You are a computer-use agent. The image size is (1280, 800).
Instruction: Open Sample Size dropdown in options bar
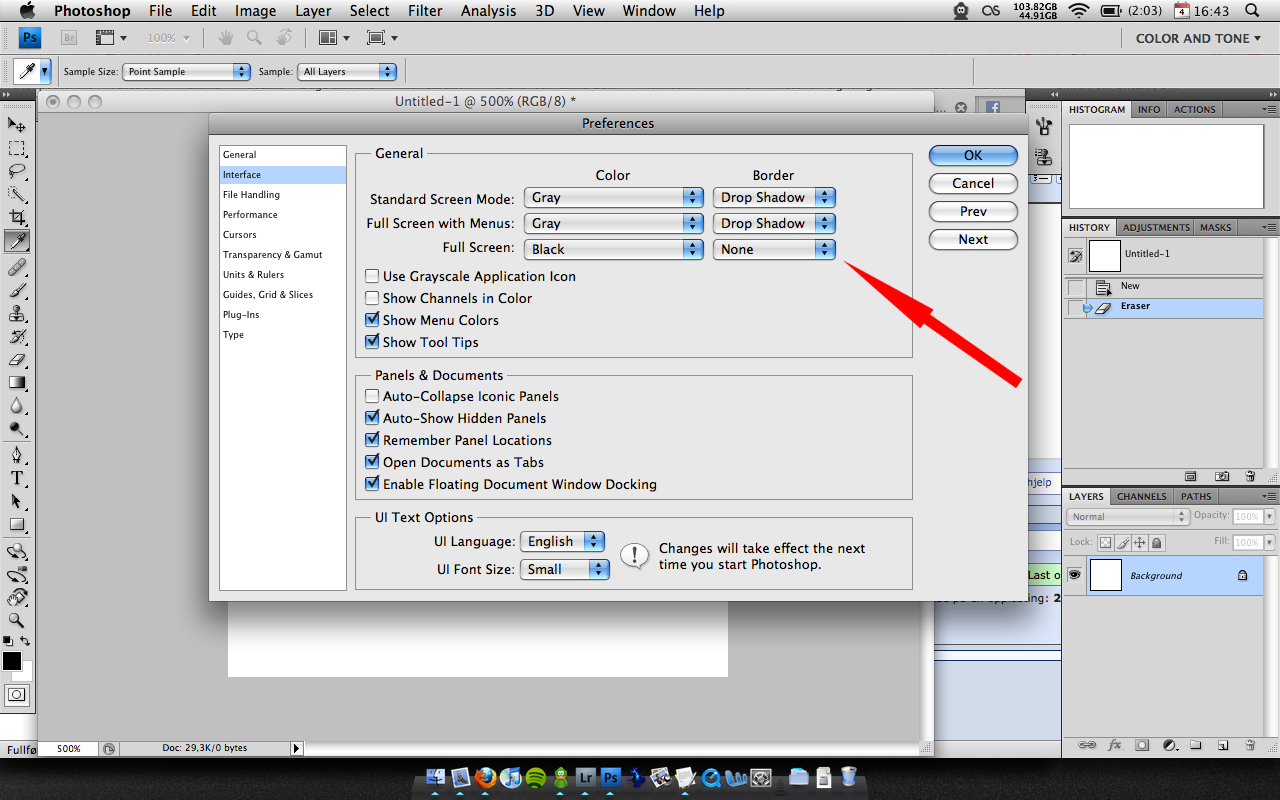(x=187, y=72)
